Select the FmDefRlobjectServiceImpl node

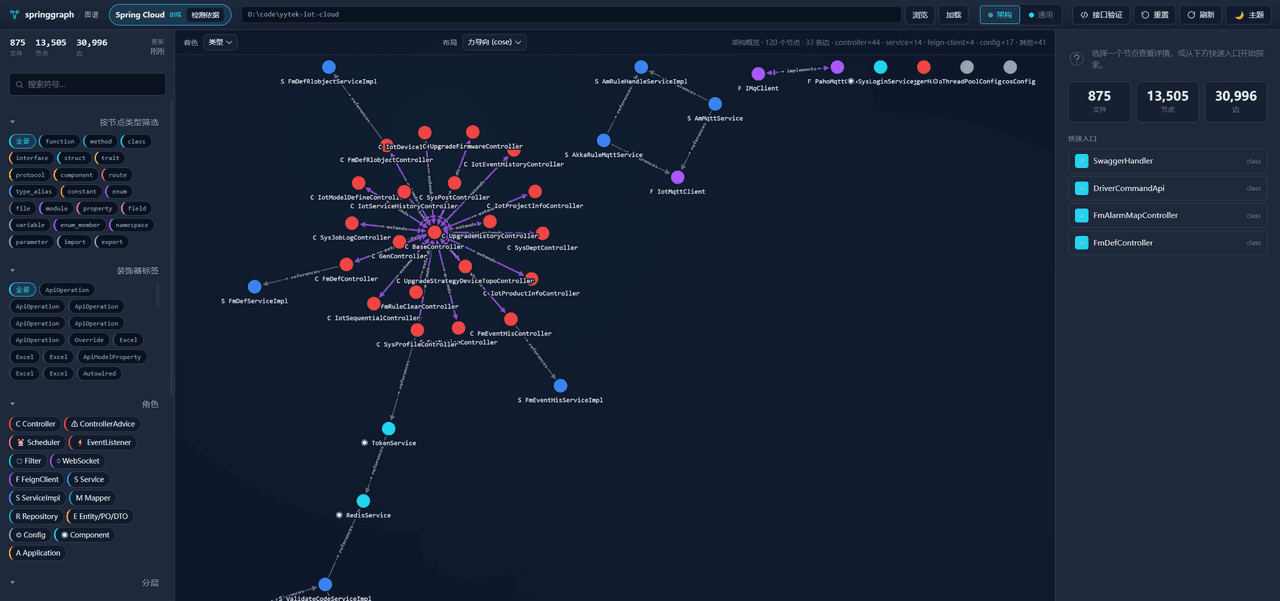pyautogui.click(x=329, y=67)
